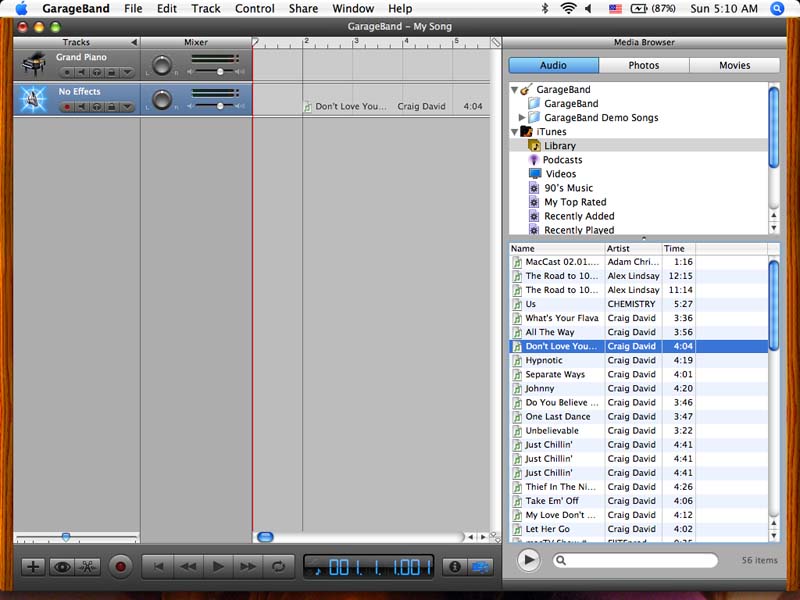This screenshot has width=800, height=600.
Task: Collapse the Tracks header arrow
Action: click(x=134, y=42)
